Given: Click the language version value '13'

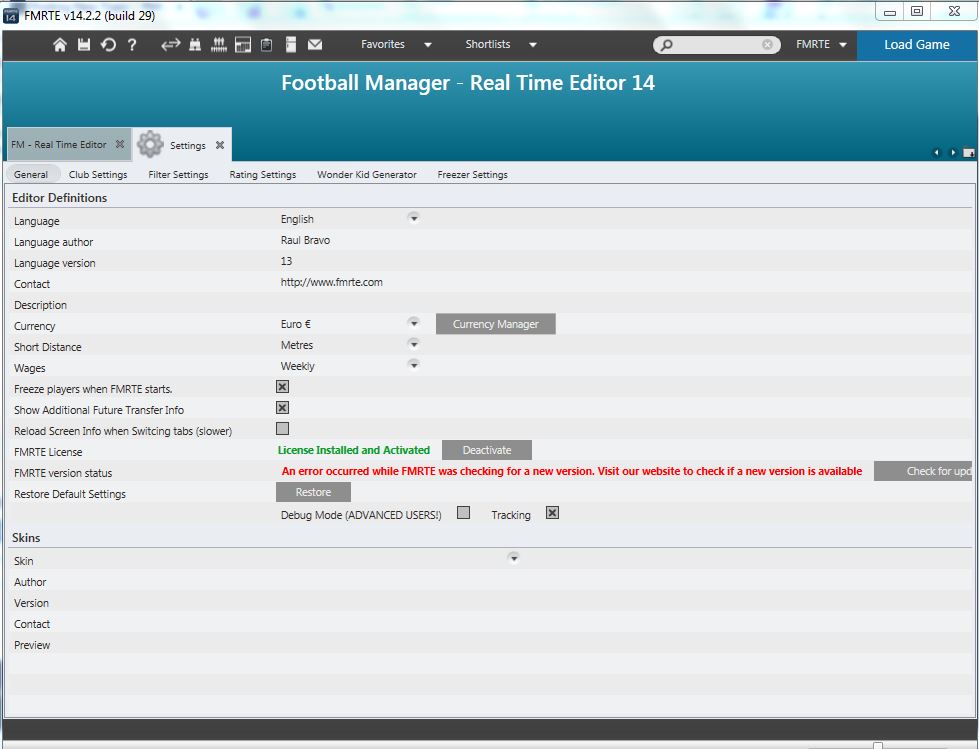Looking at the screenshot, I should coord(287,261).
